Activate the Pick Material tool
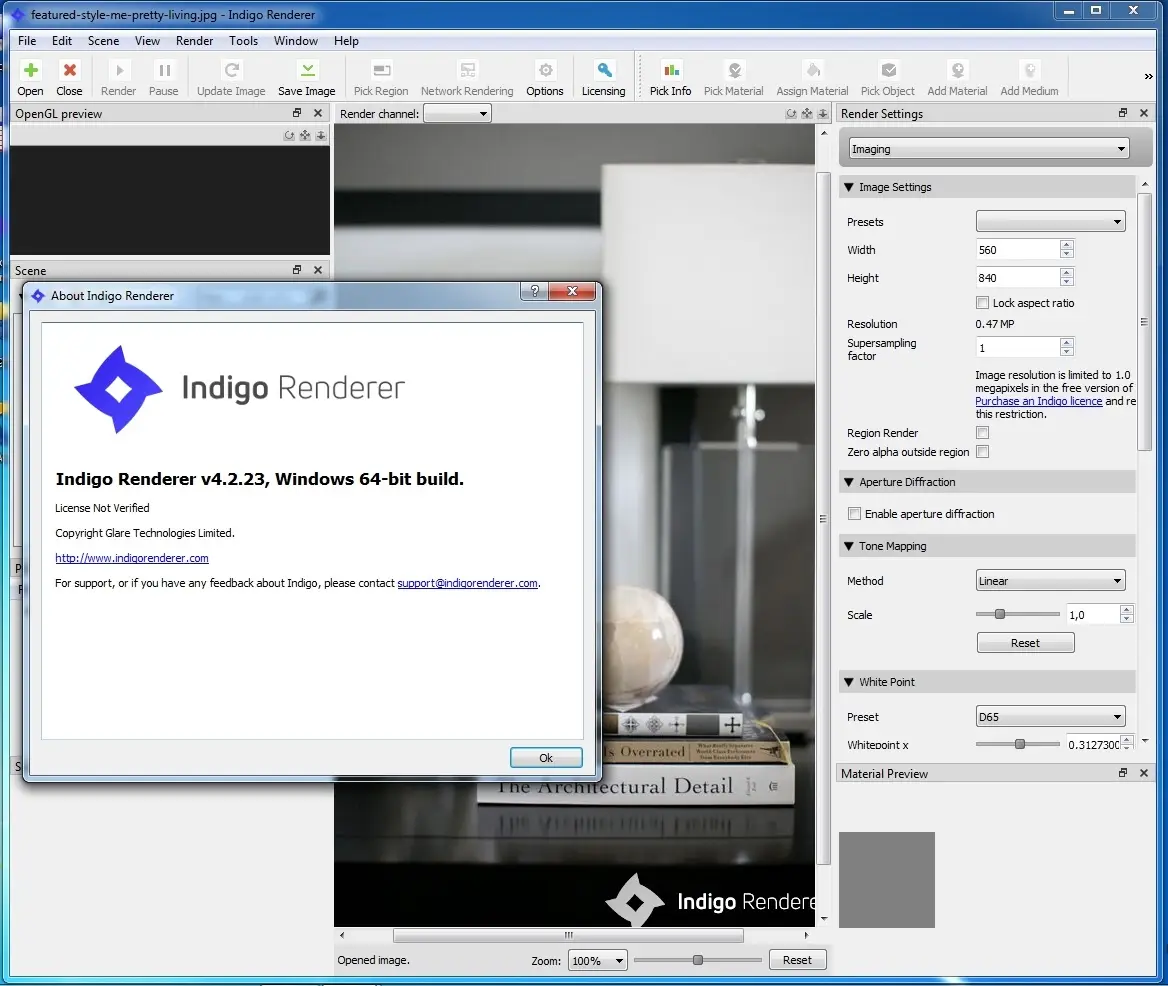The height and width of the screenshot is (986, 1168). coord(734,78)
